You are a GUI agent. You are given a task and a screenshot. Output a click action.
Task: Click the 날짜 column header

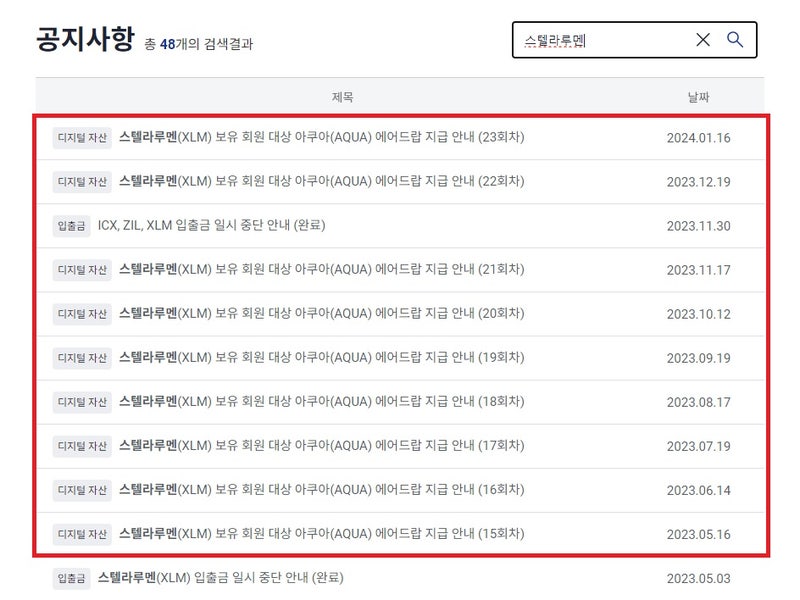(x=698, y=97)
